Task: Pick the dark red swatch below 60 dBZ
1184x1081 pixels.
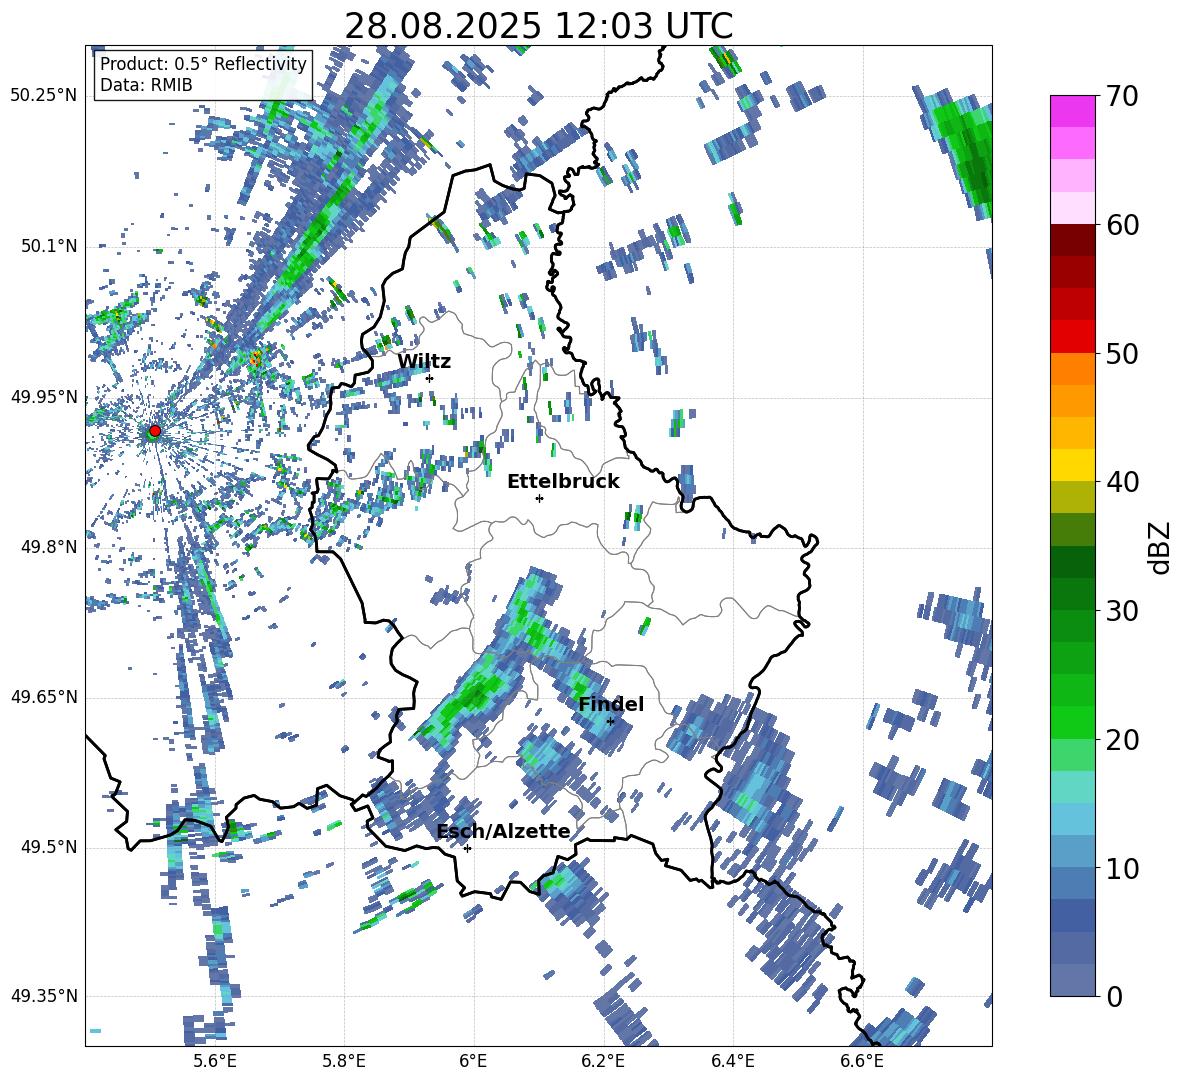Action: (x=1072, y=241)
